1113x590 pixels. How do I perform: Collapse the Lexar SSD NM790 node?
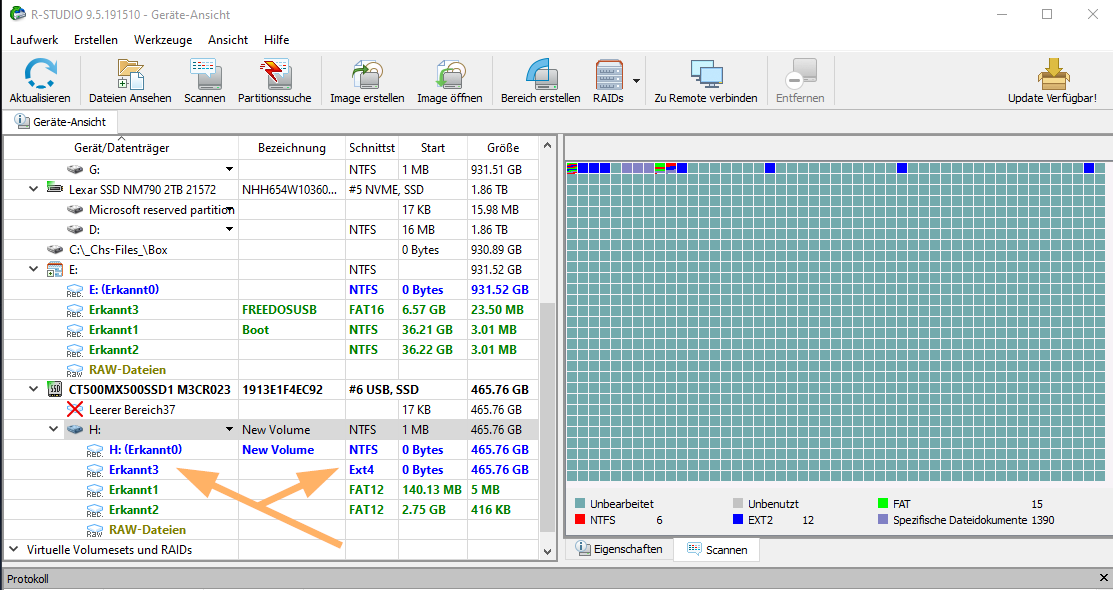click(x=33, y=190)
